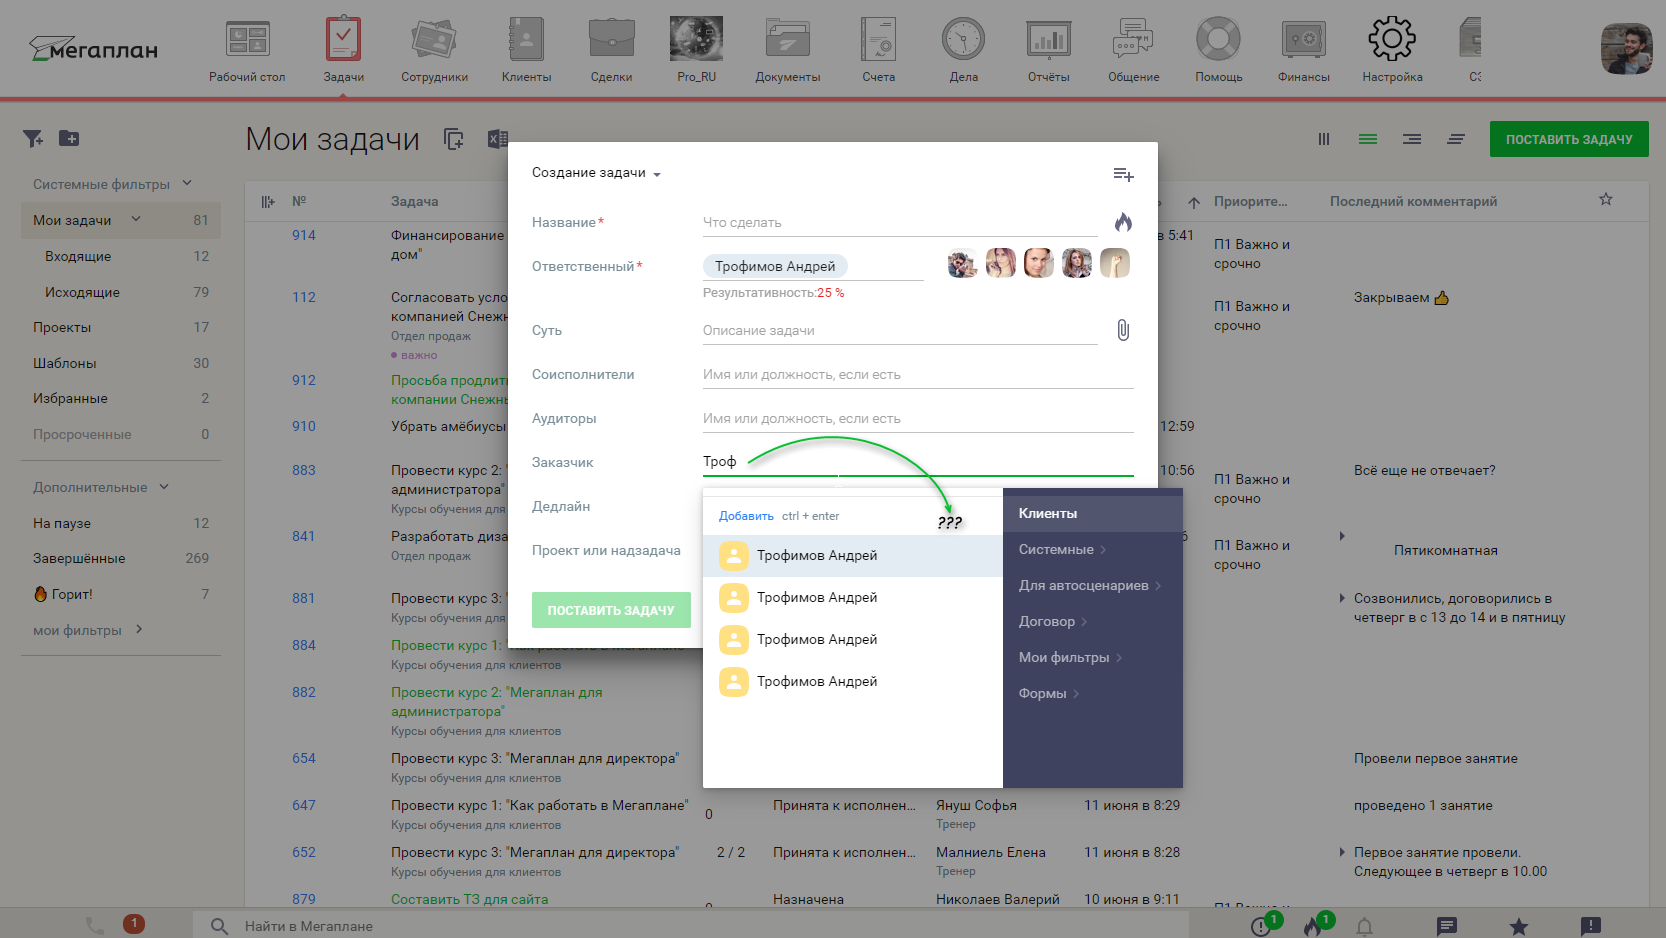This screenshot has width=1666, height=938.
Task: Open the Сотрудники module
Action: (x=434, y=50)
